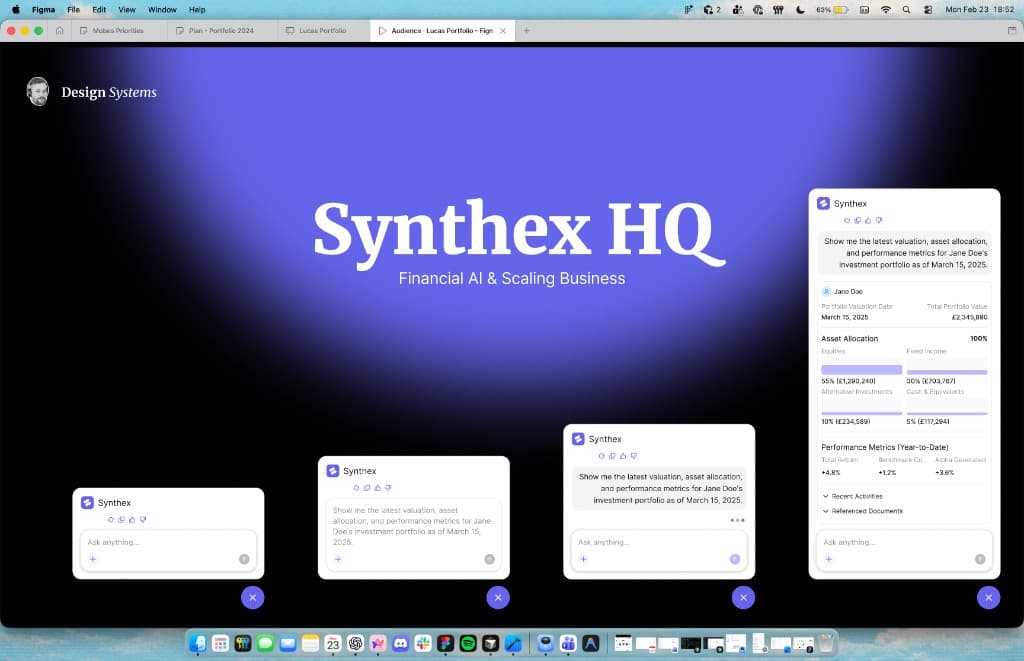This screenshot has width=1024, height=661.
Task: Open the three-dot options menu on the card
Action: (736, 519)
